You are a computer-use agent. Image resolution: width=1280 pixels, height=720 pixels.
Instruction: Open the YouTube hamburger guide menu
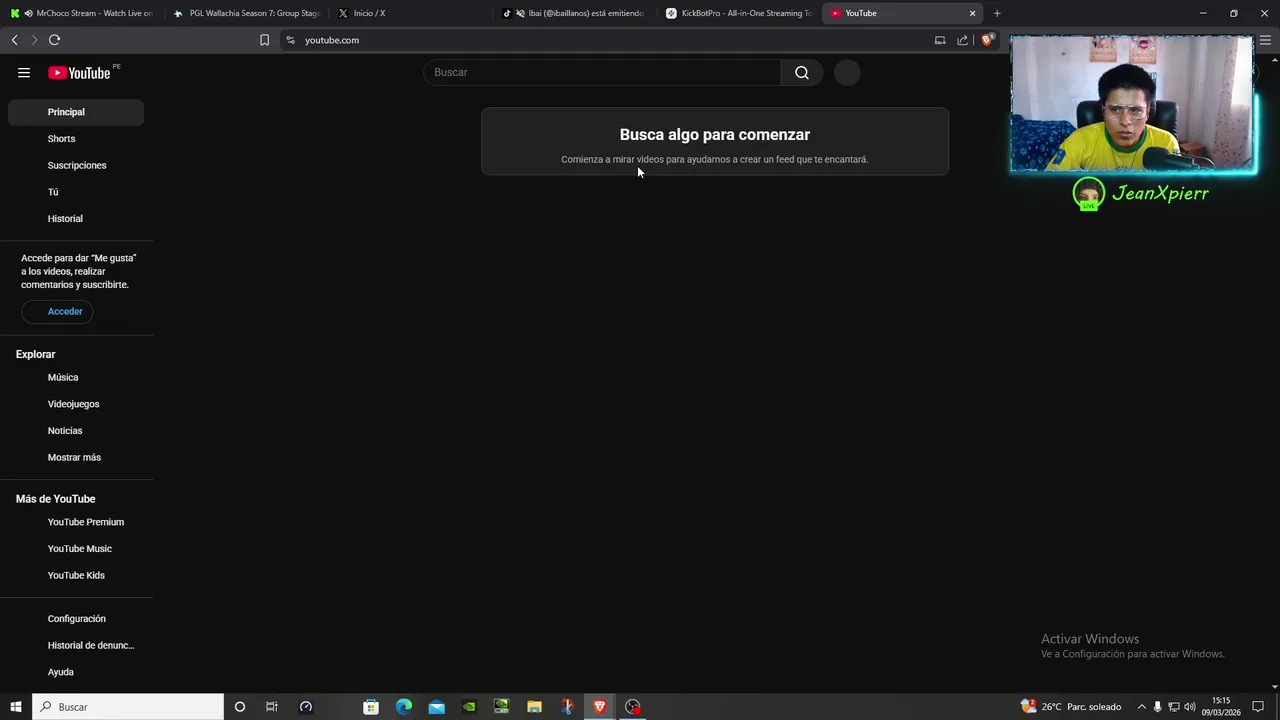coord(24,72)
